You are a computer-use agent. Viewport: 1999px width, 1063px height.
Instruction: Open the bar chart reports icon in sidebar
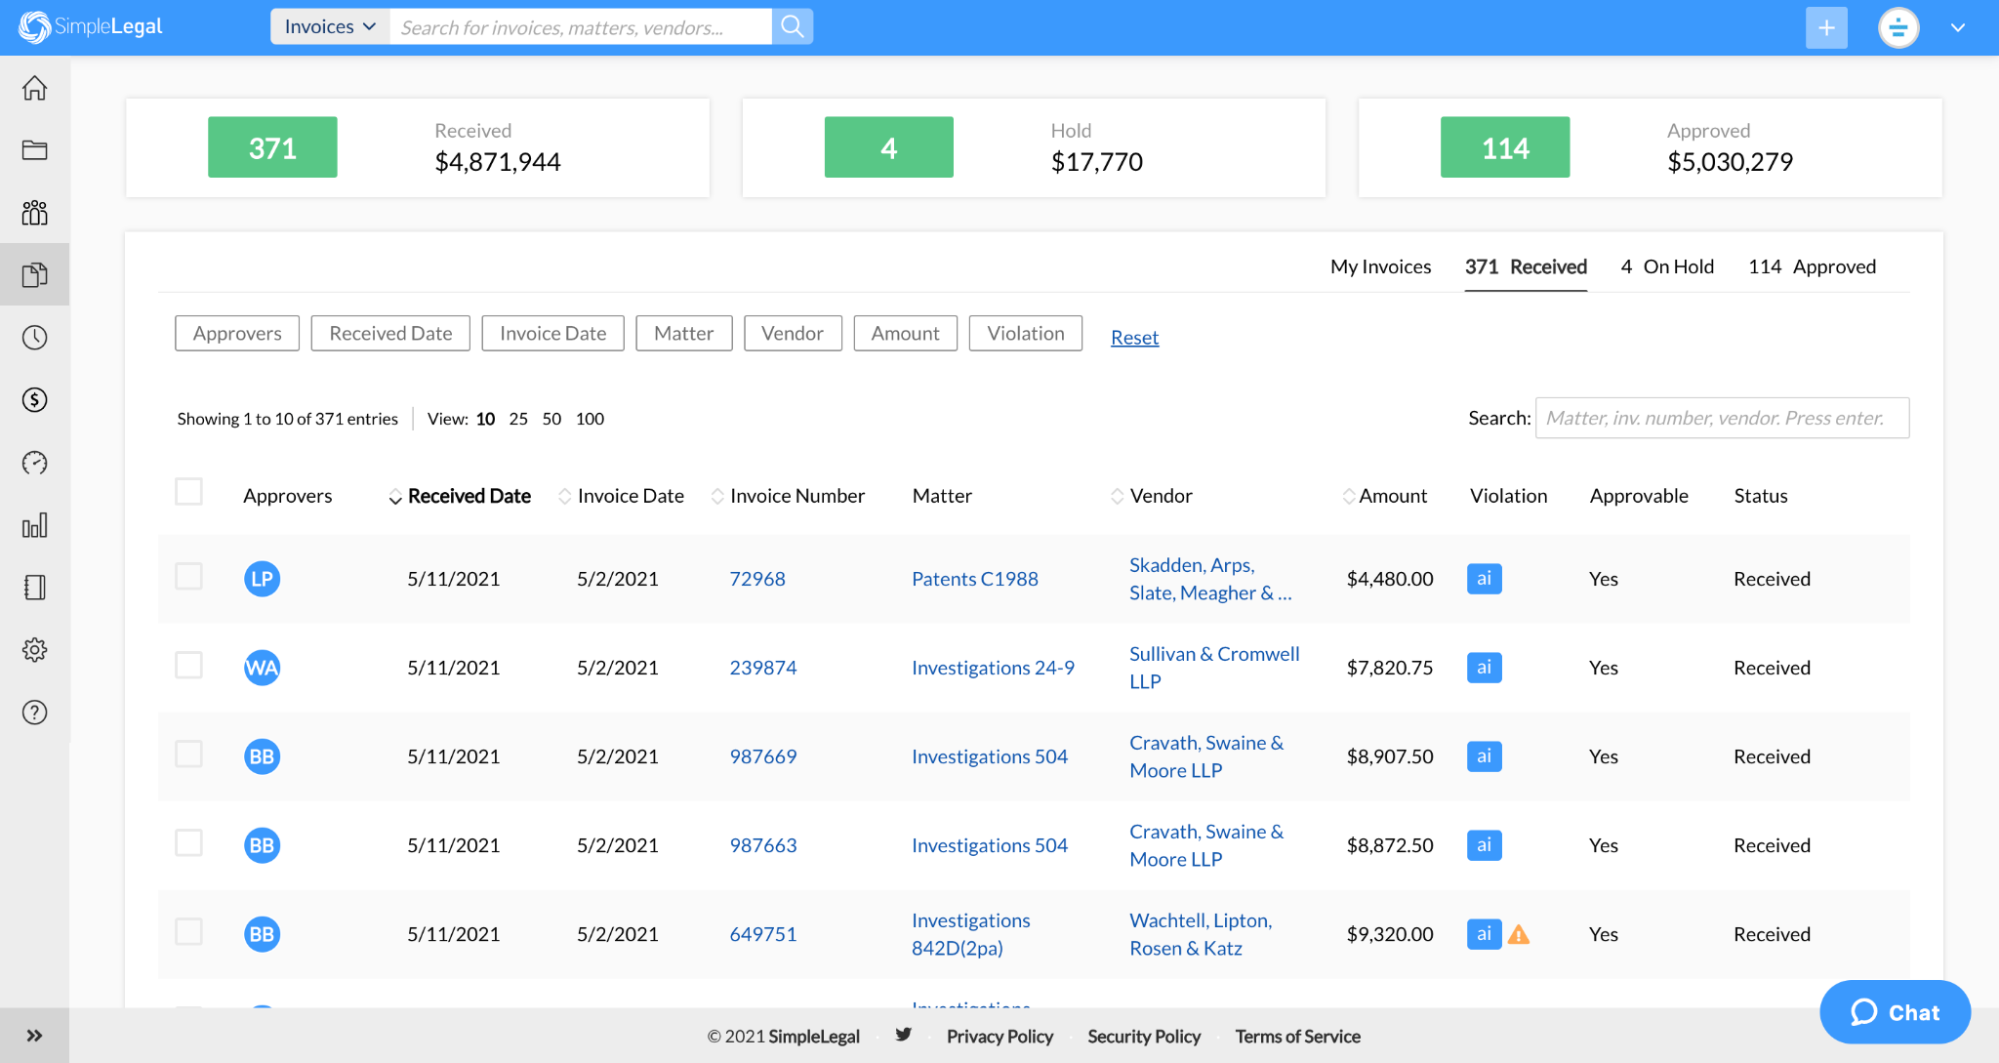pyautogui.click(x=35, y=525)
